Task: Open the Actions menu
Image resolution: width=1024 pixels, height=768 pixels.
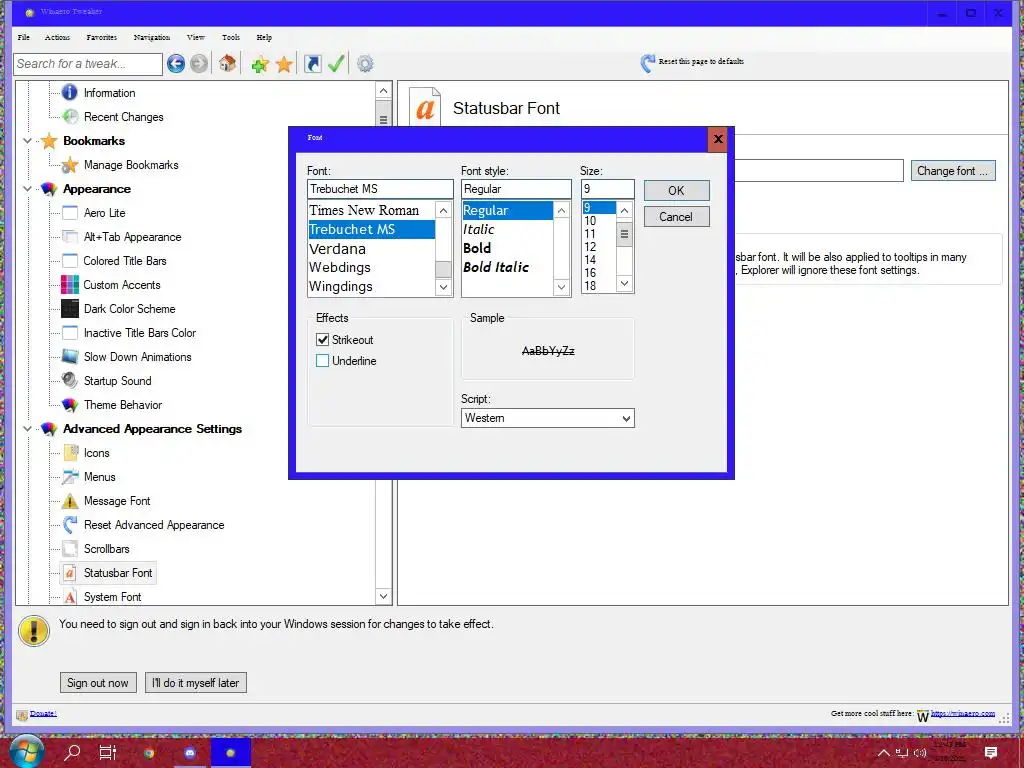Action: 57,37
